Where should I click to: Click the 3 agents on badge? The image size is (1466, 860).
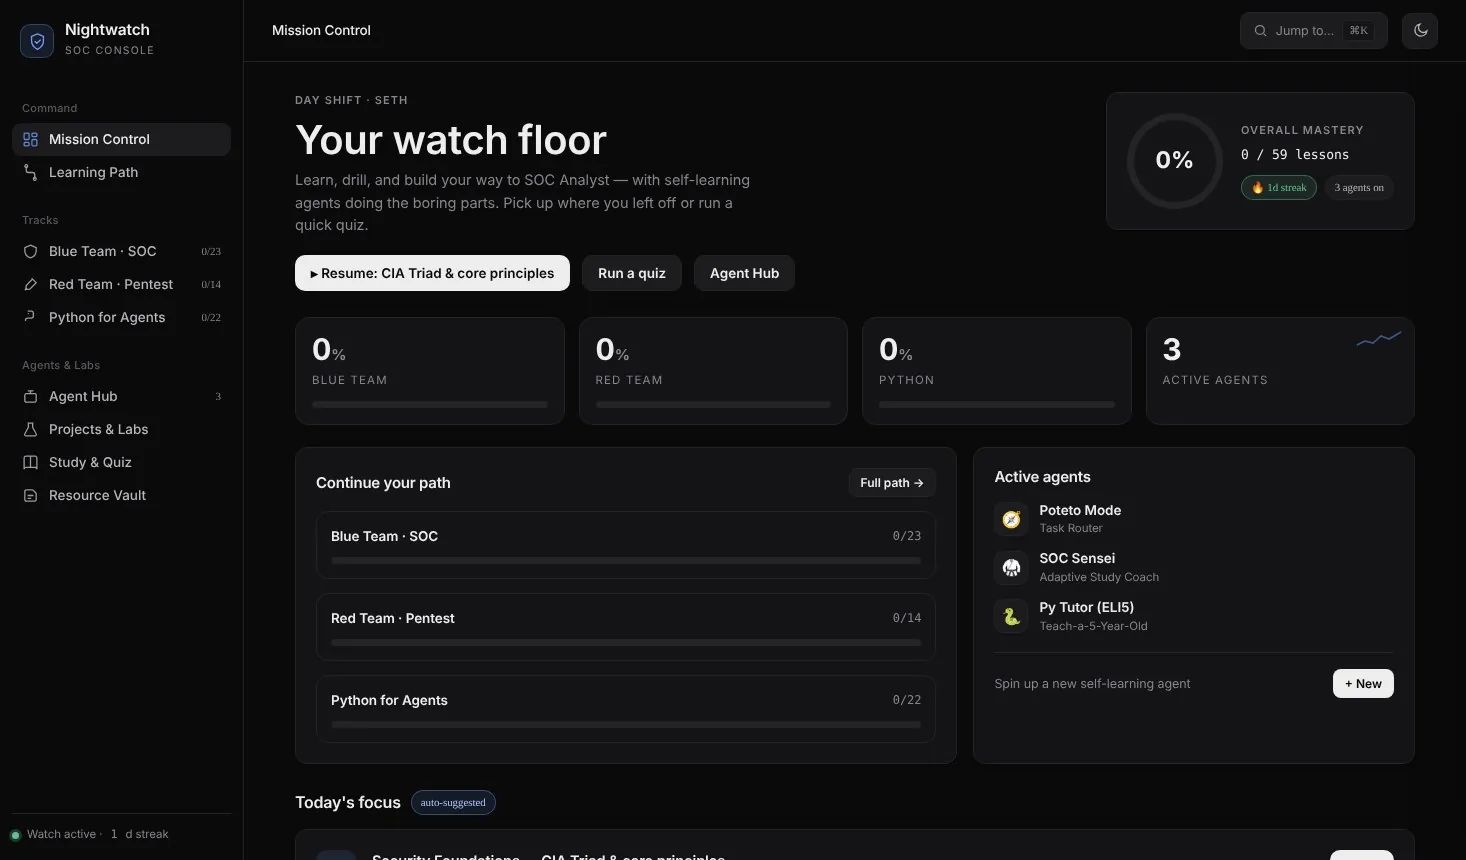(1359, 188)
